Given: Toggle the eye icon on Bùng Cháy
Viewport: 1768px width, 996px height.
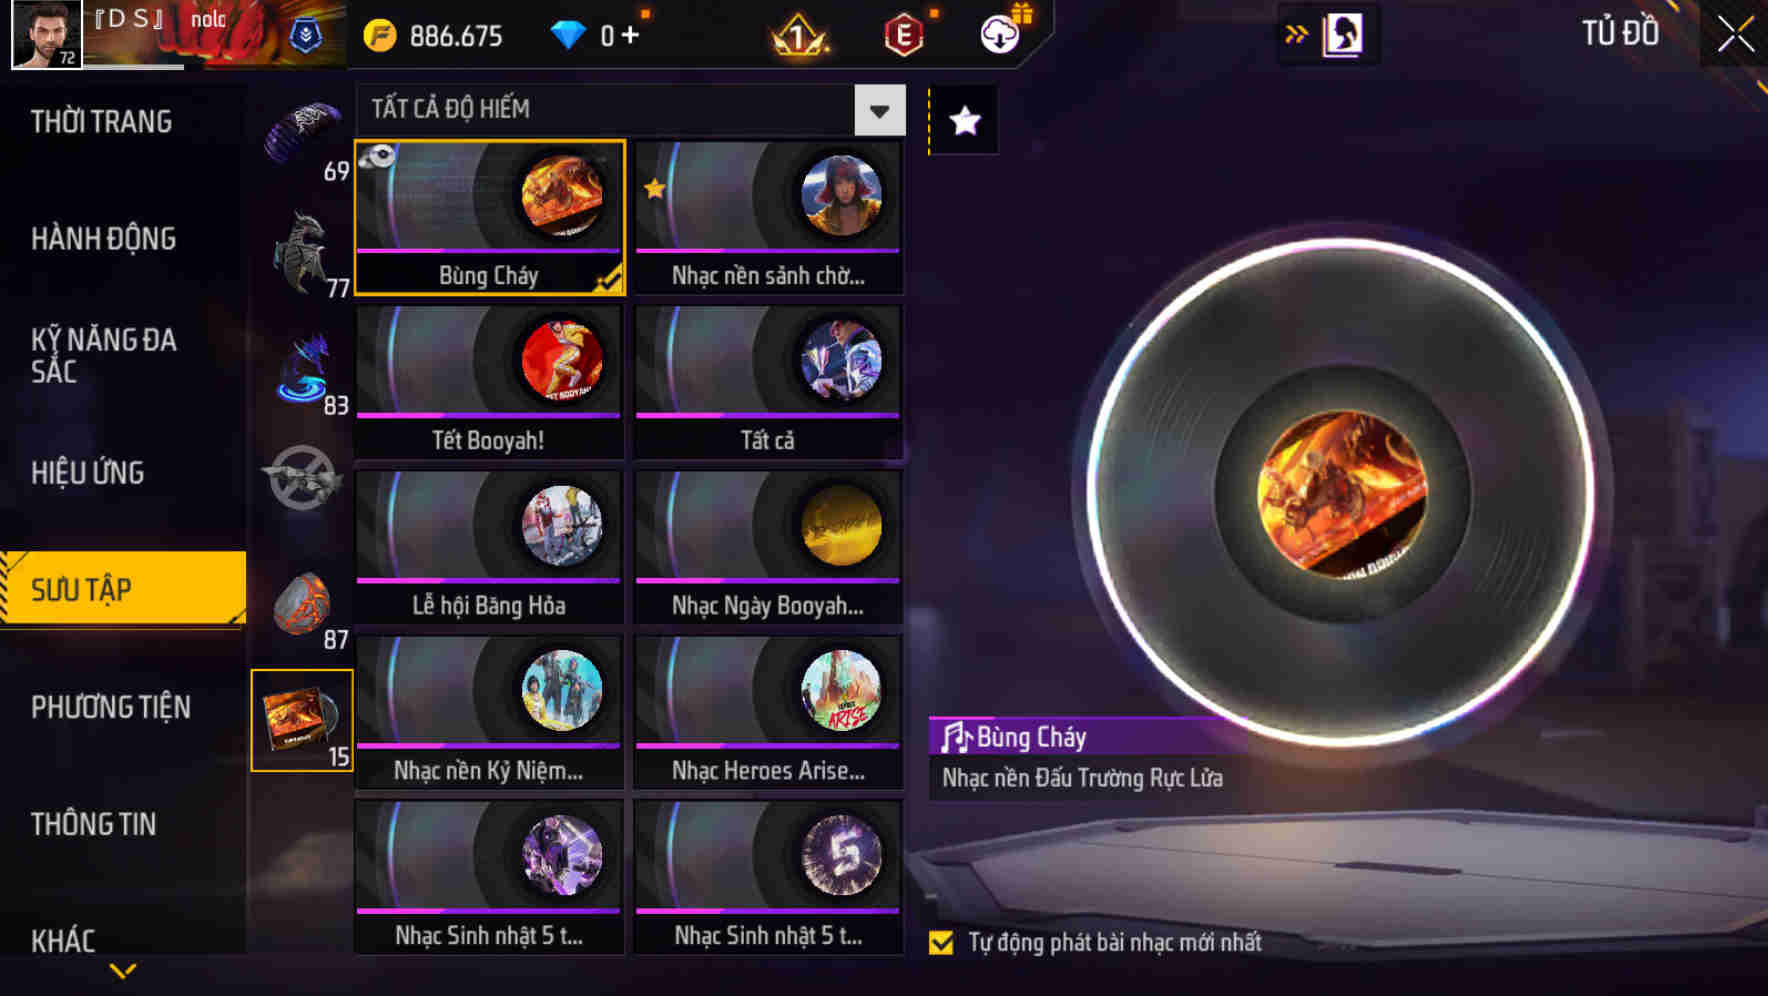Looking at the screenshot, I should coord(378,156).
